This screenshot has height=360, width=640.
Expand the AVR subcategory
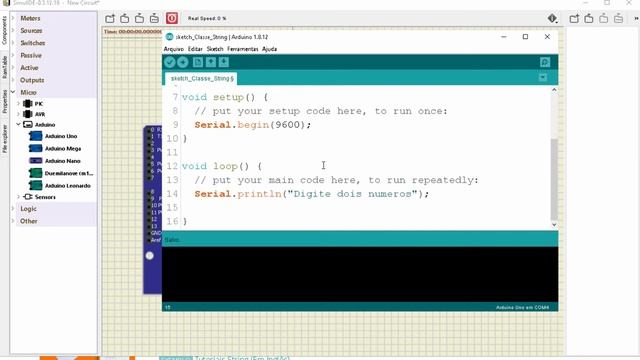tap(18, 114)
